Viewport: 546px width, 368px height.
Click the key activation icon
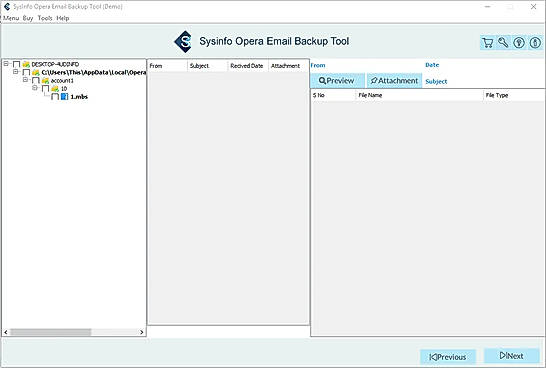click(x=503, y=43)
